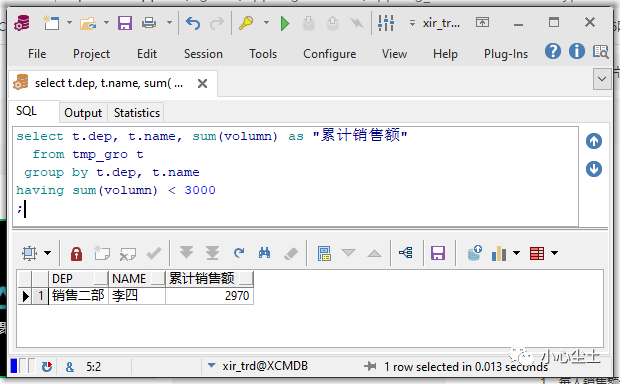Click the purple save icon in results toolbar
The height and width of the screenshot is (384, 620).
(438, 253)
